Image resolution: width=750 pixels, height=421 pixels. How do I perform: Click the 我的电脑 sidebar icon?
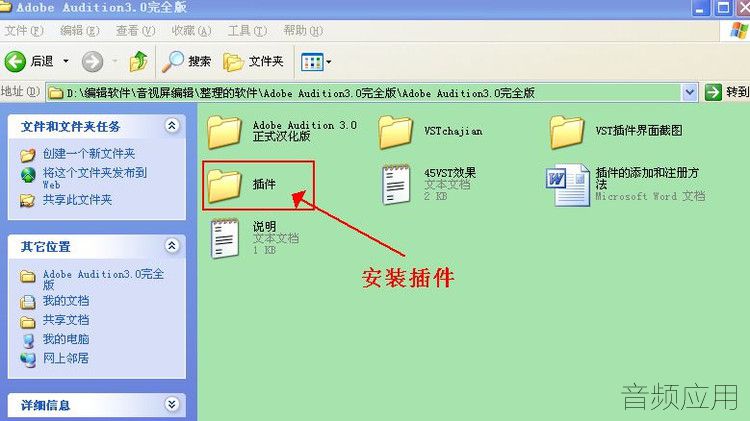coord(29,340)
